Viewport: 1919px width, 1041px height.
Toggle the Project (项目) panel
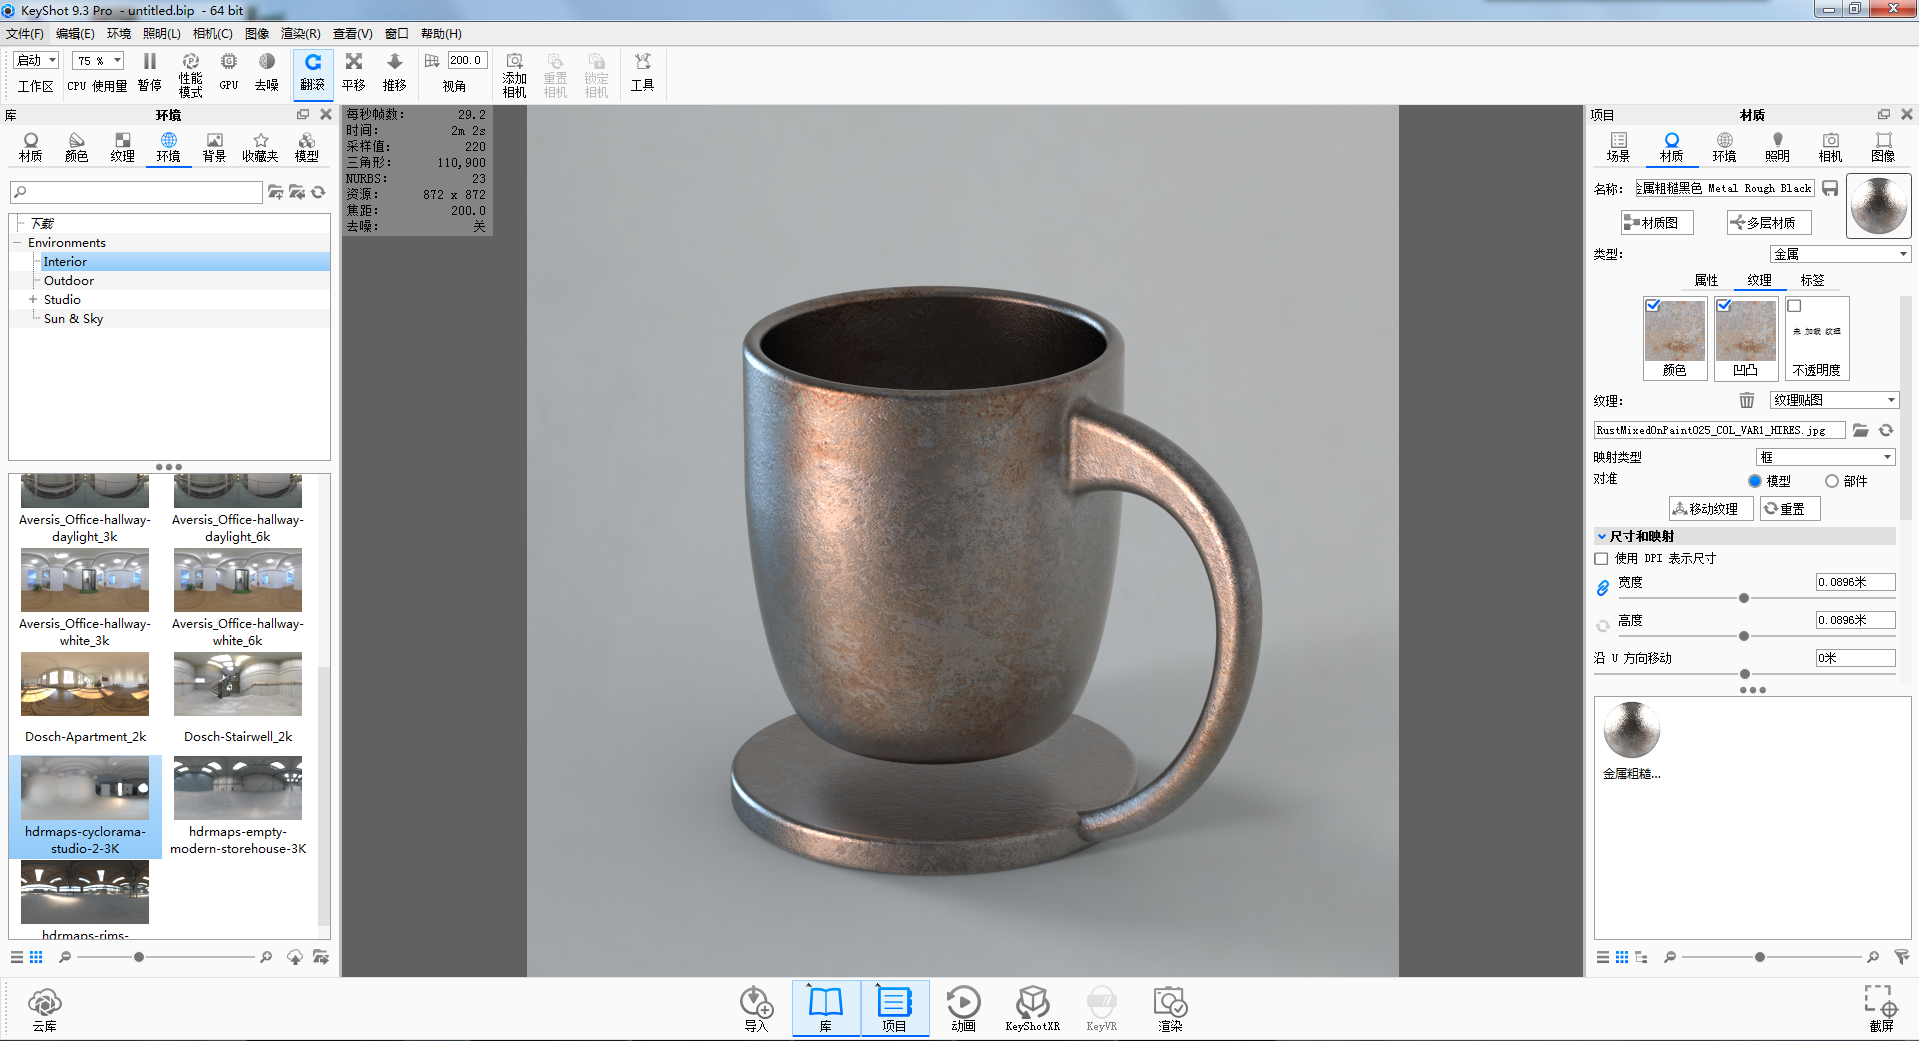(894, 1009)
